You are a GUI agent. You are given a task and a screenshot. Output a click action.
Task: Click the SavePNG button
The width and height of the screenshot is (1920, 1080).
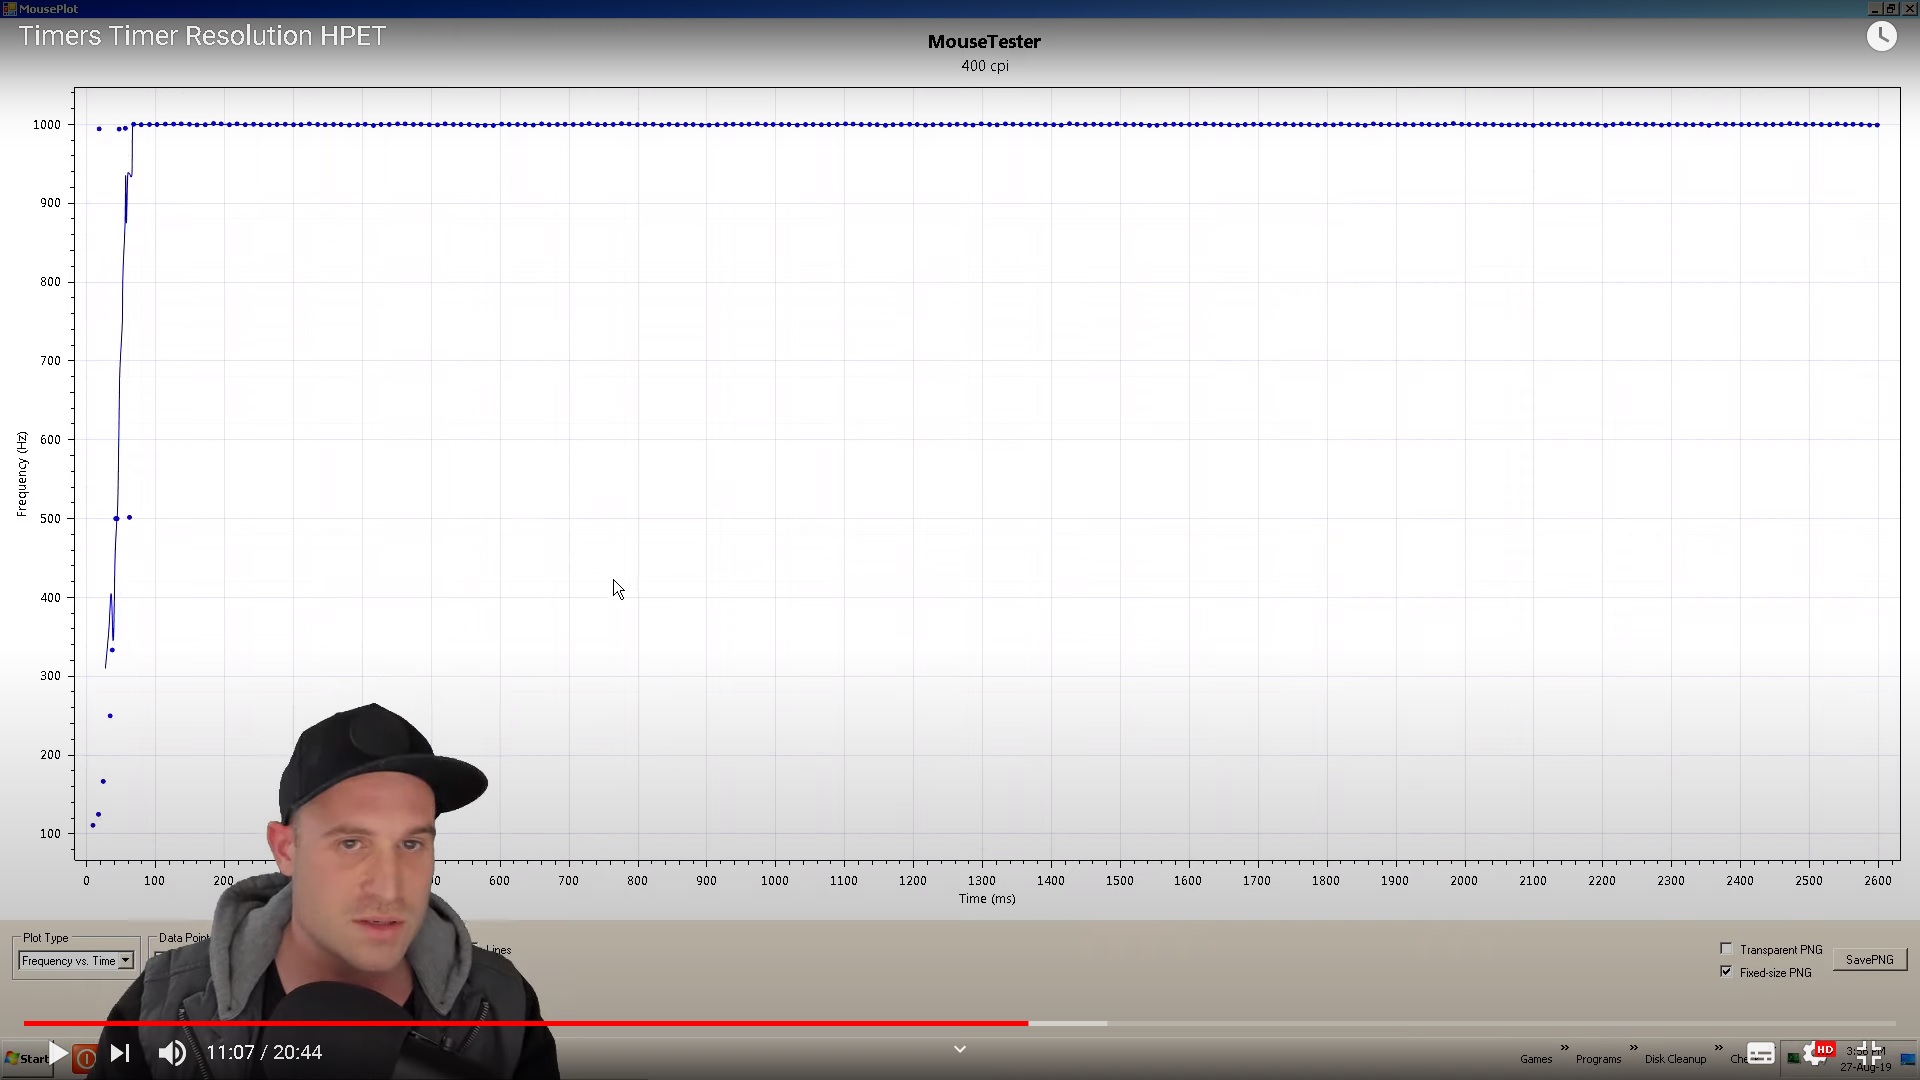point(1869,960)
